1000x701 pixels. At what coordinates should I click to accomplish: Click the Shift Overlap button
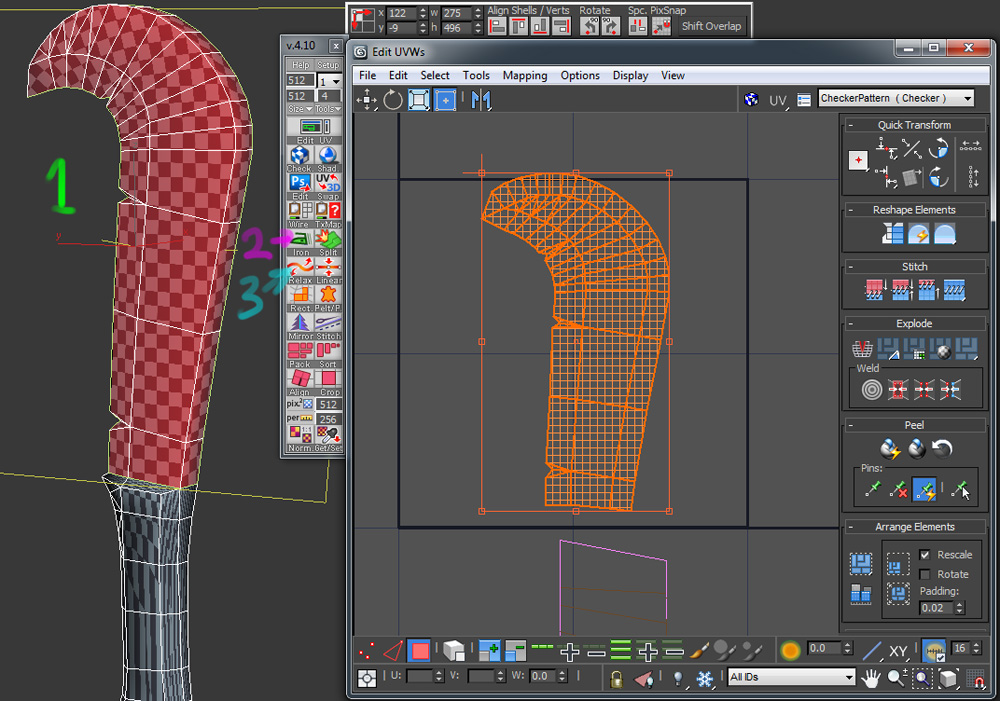712,26
